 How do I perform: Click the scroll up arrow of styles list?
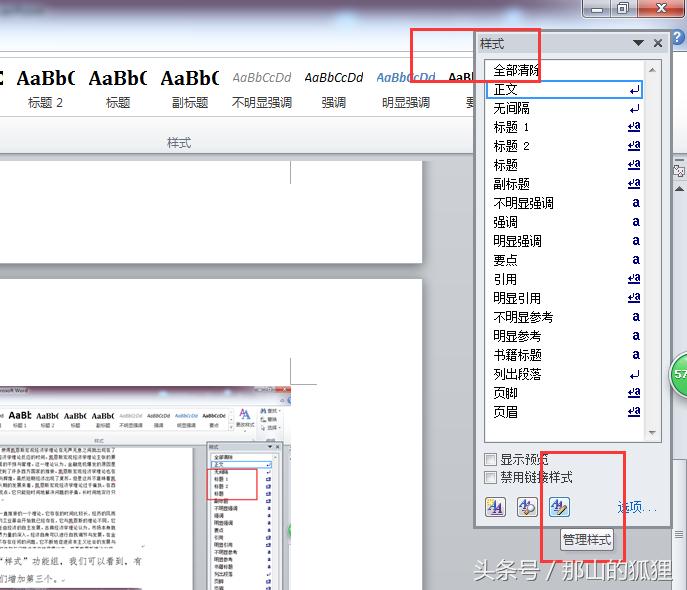[x=652, y=70]
